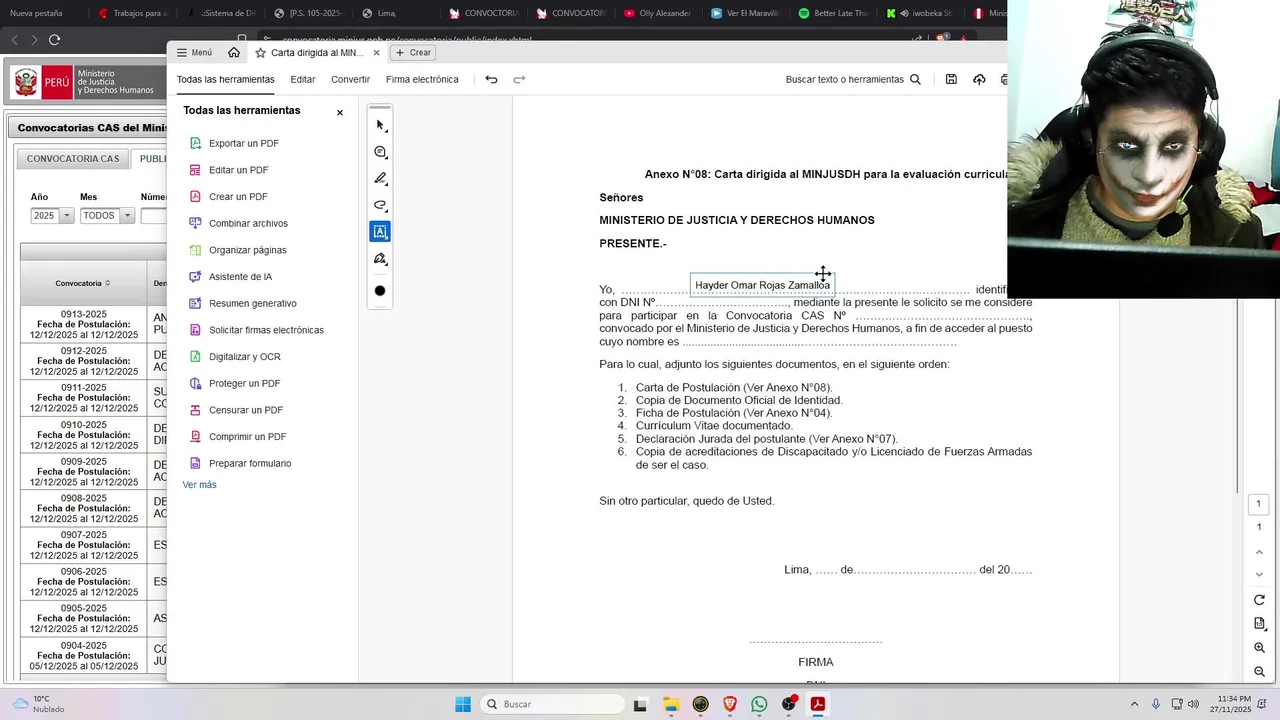Activate the add text box tool
The height and width of the screenshot is (720, 1280).
pos(380,231)
